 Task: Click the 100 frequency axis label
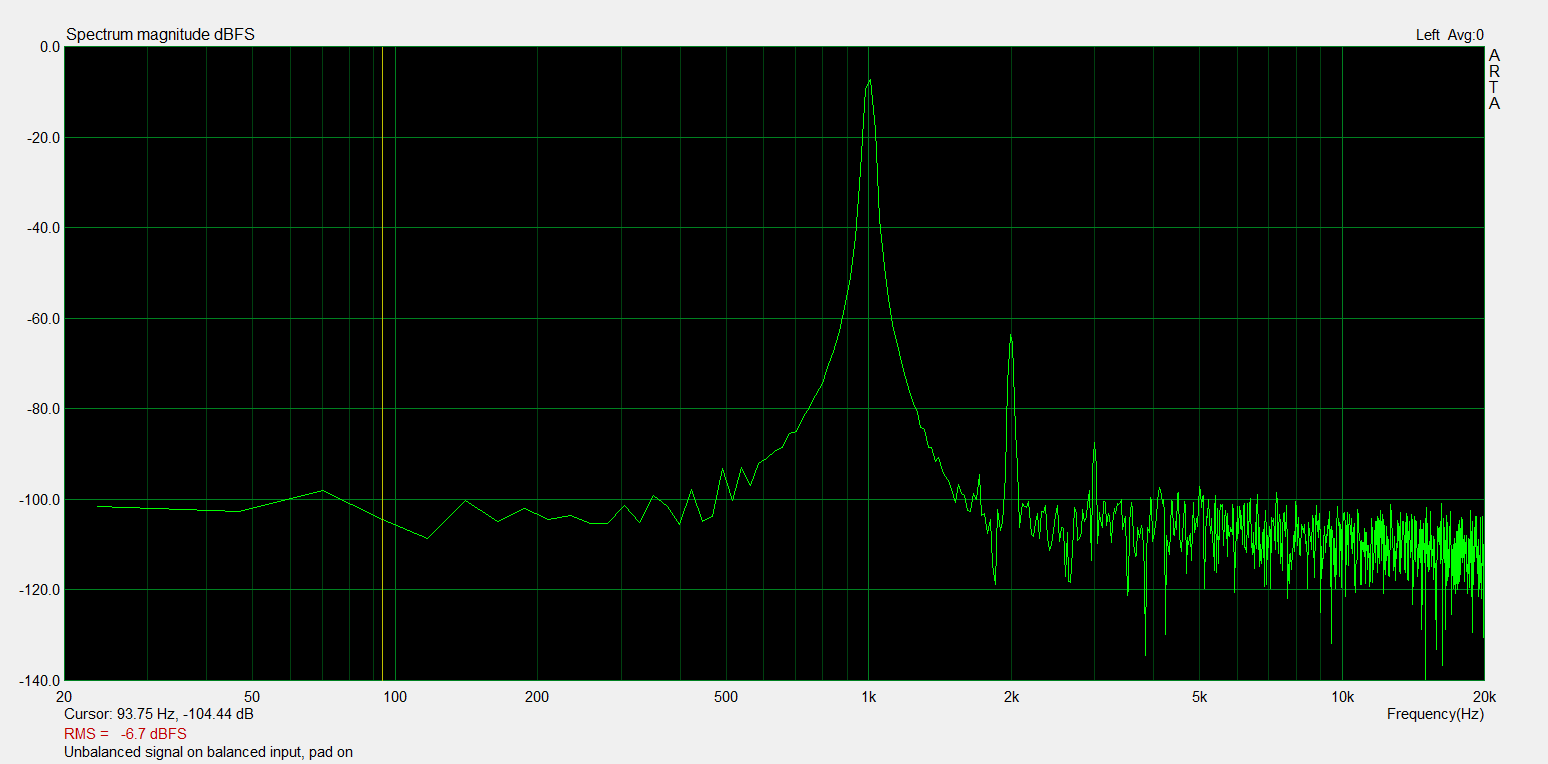tap(395, 696)
